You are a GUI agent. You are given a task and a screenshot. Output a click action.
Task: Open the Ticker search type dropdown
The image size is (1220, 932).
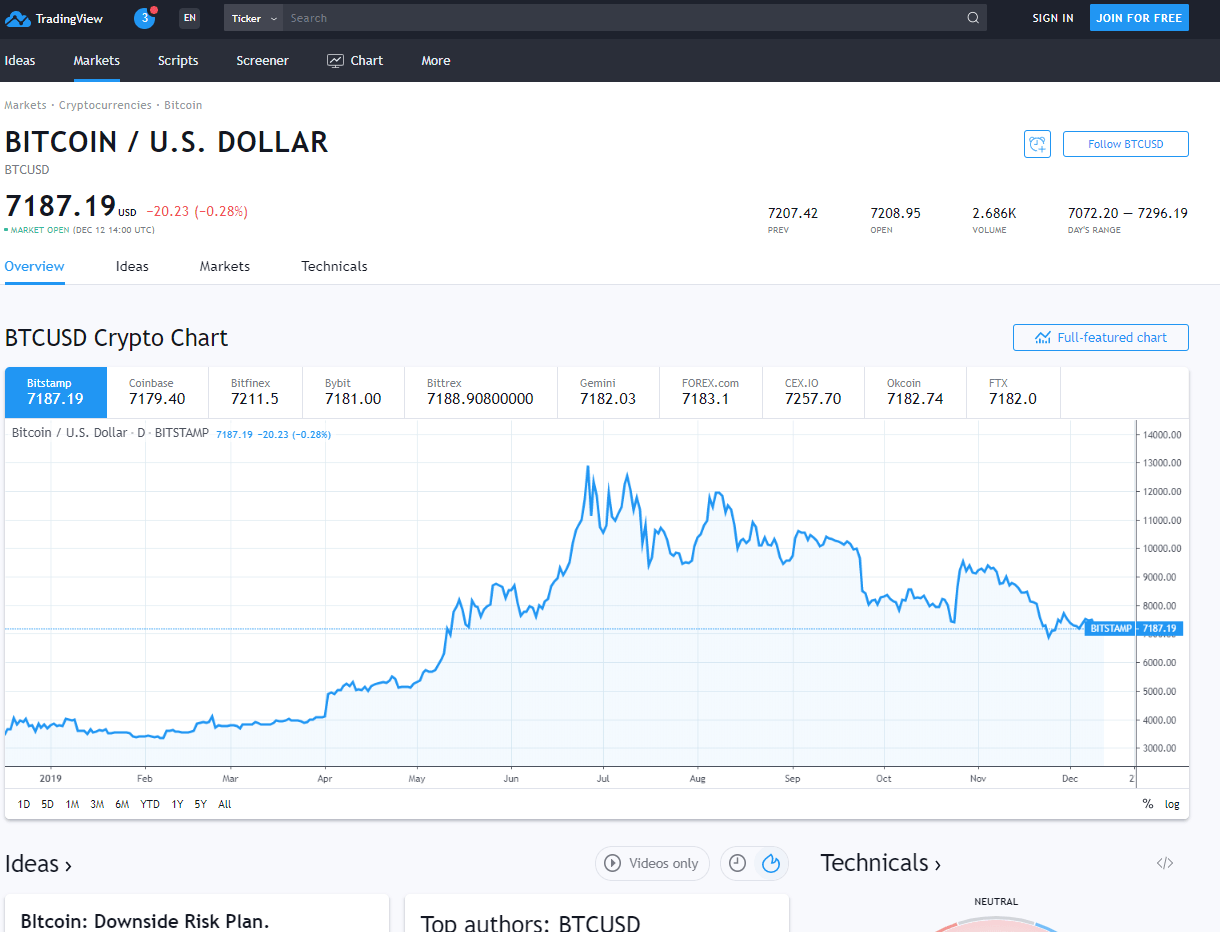coord(254,18)
